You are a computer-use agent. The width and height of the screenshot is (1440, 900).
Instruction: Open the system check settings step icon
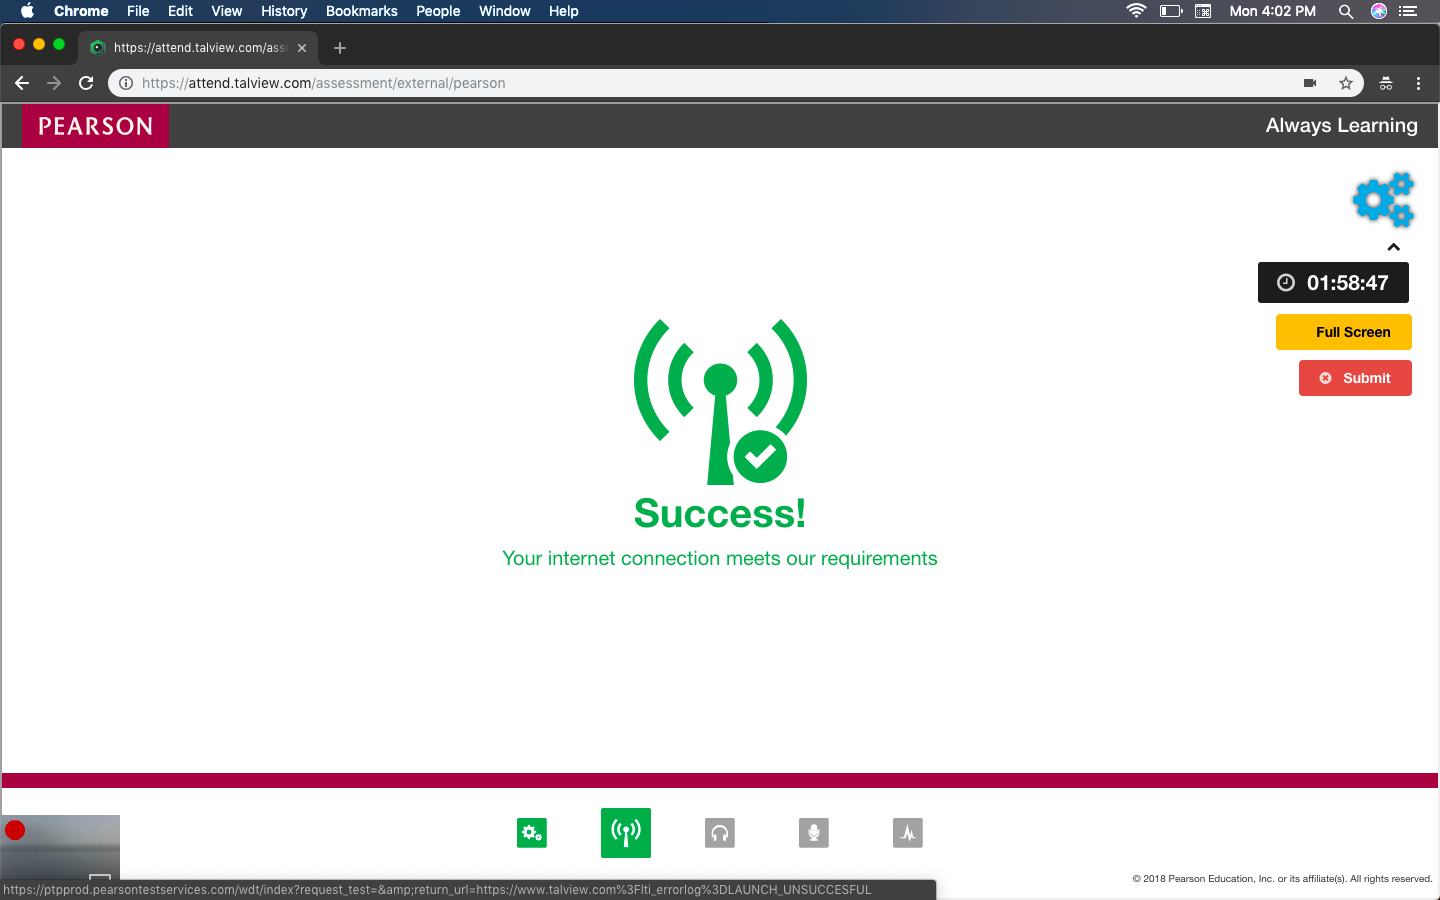click(x=532, y=833)
